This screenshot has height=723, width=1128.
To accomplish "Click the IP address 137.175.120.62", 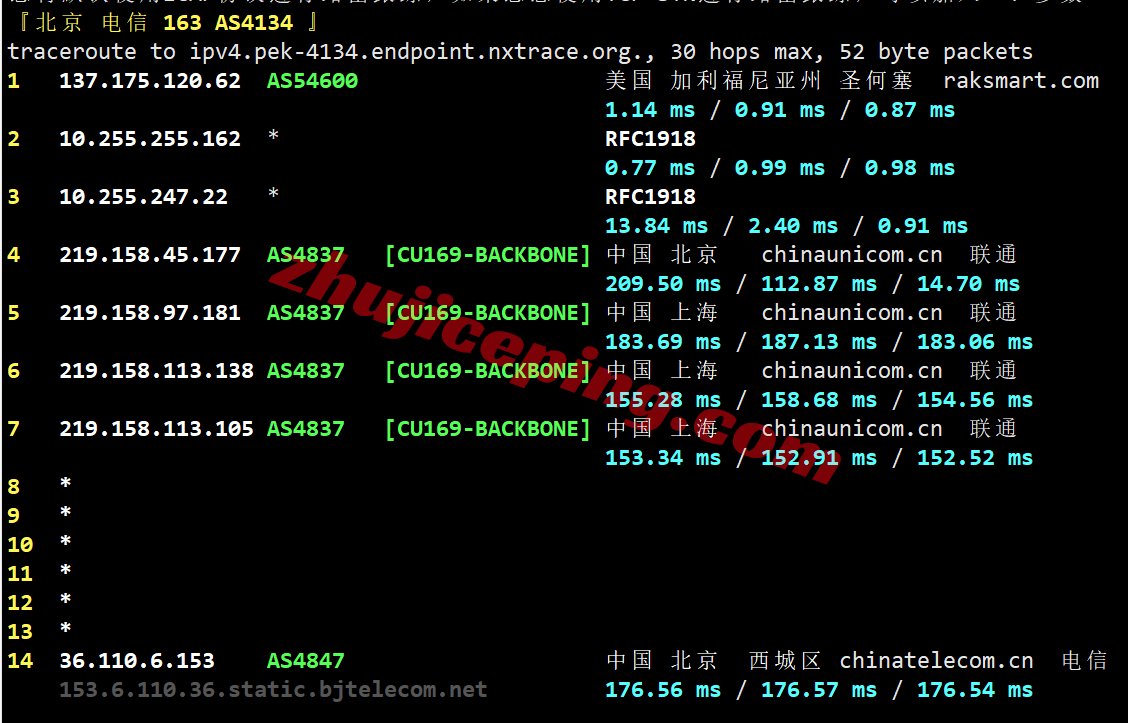I will click(150, 81).
